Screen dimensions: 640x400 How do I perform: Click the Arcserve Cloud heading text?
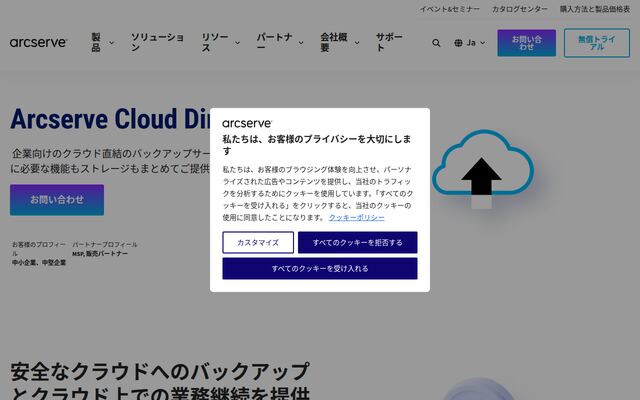pyautogui.click(x=110, y=119)
